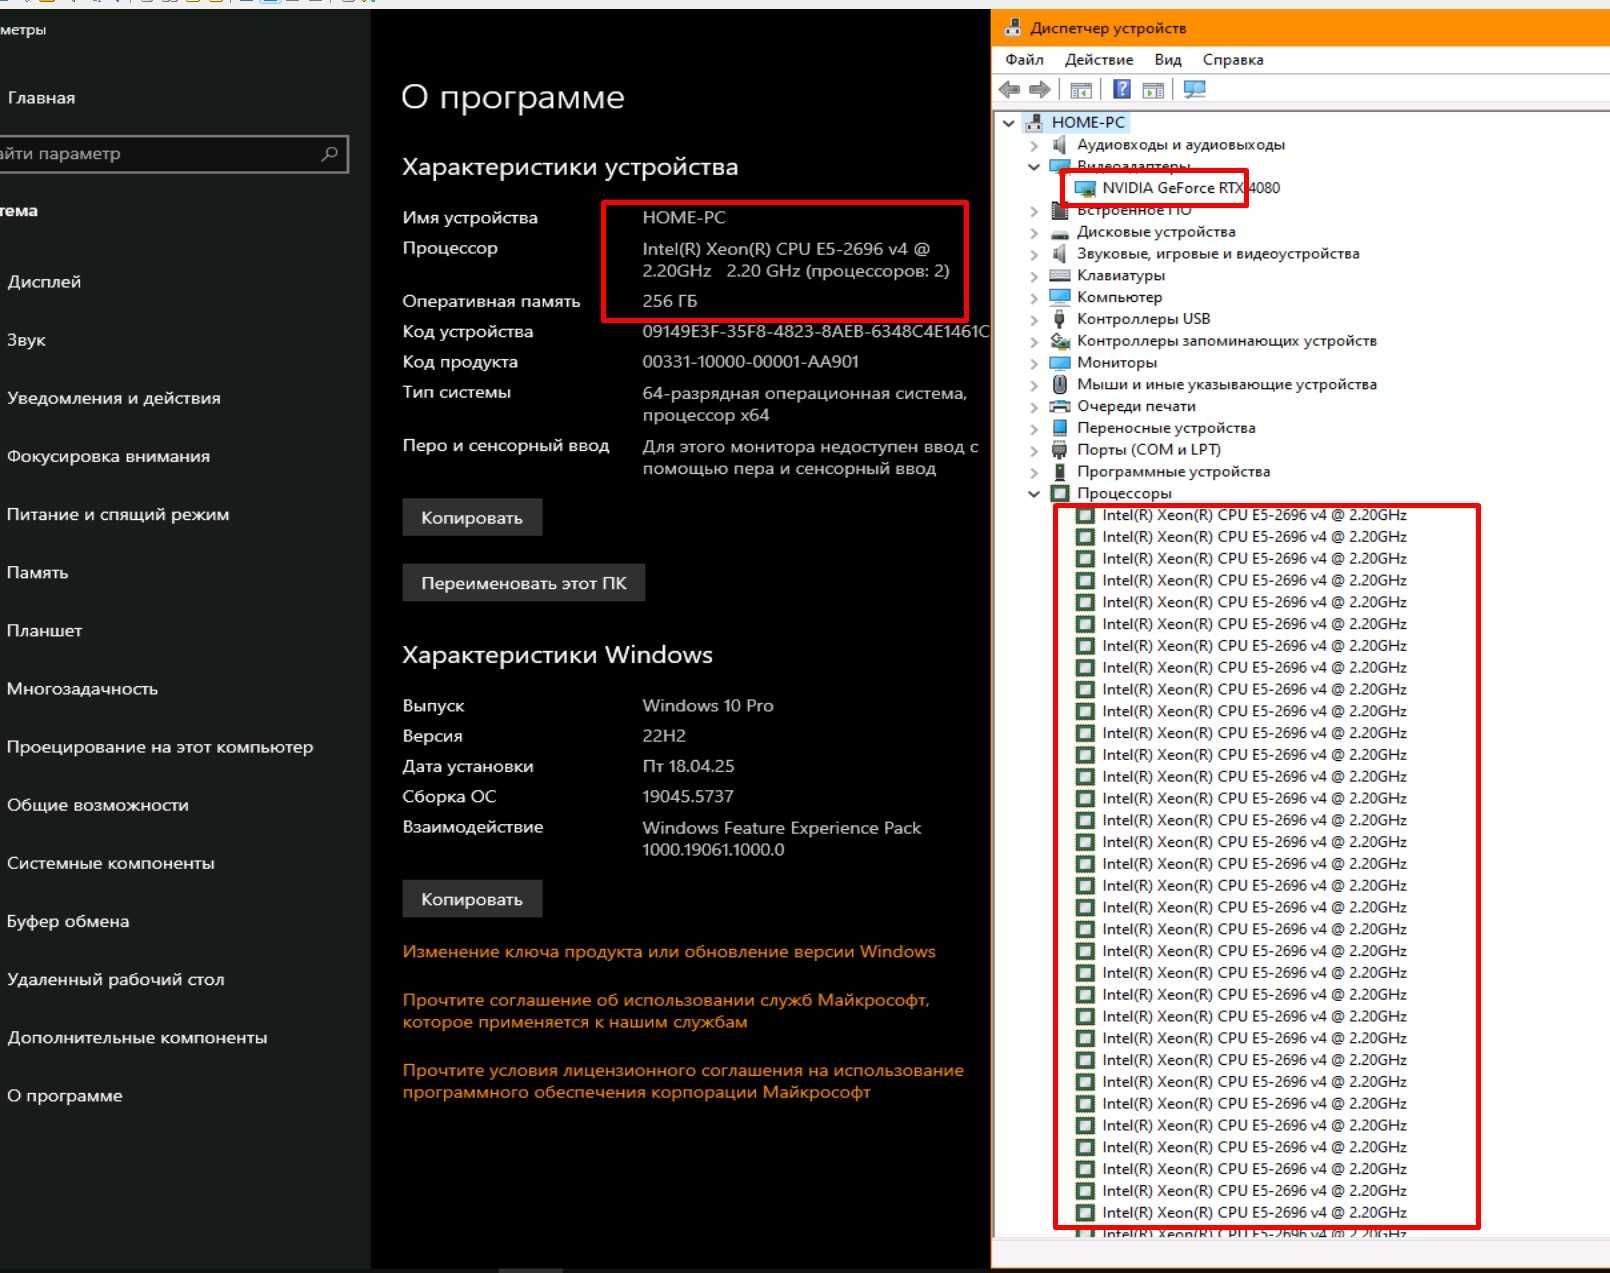The height and width of the screenshot is (1273, 1610).
Task: Open link Прочтите условия лицензионного соглашения
Action: (x=683, y=1081)
